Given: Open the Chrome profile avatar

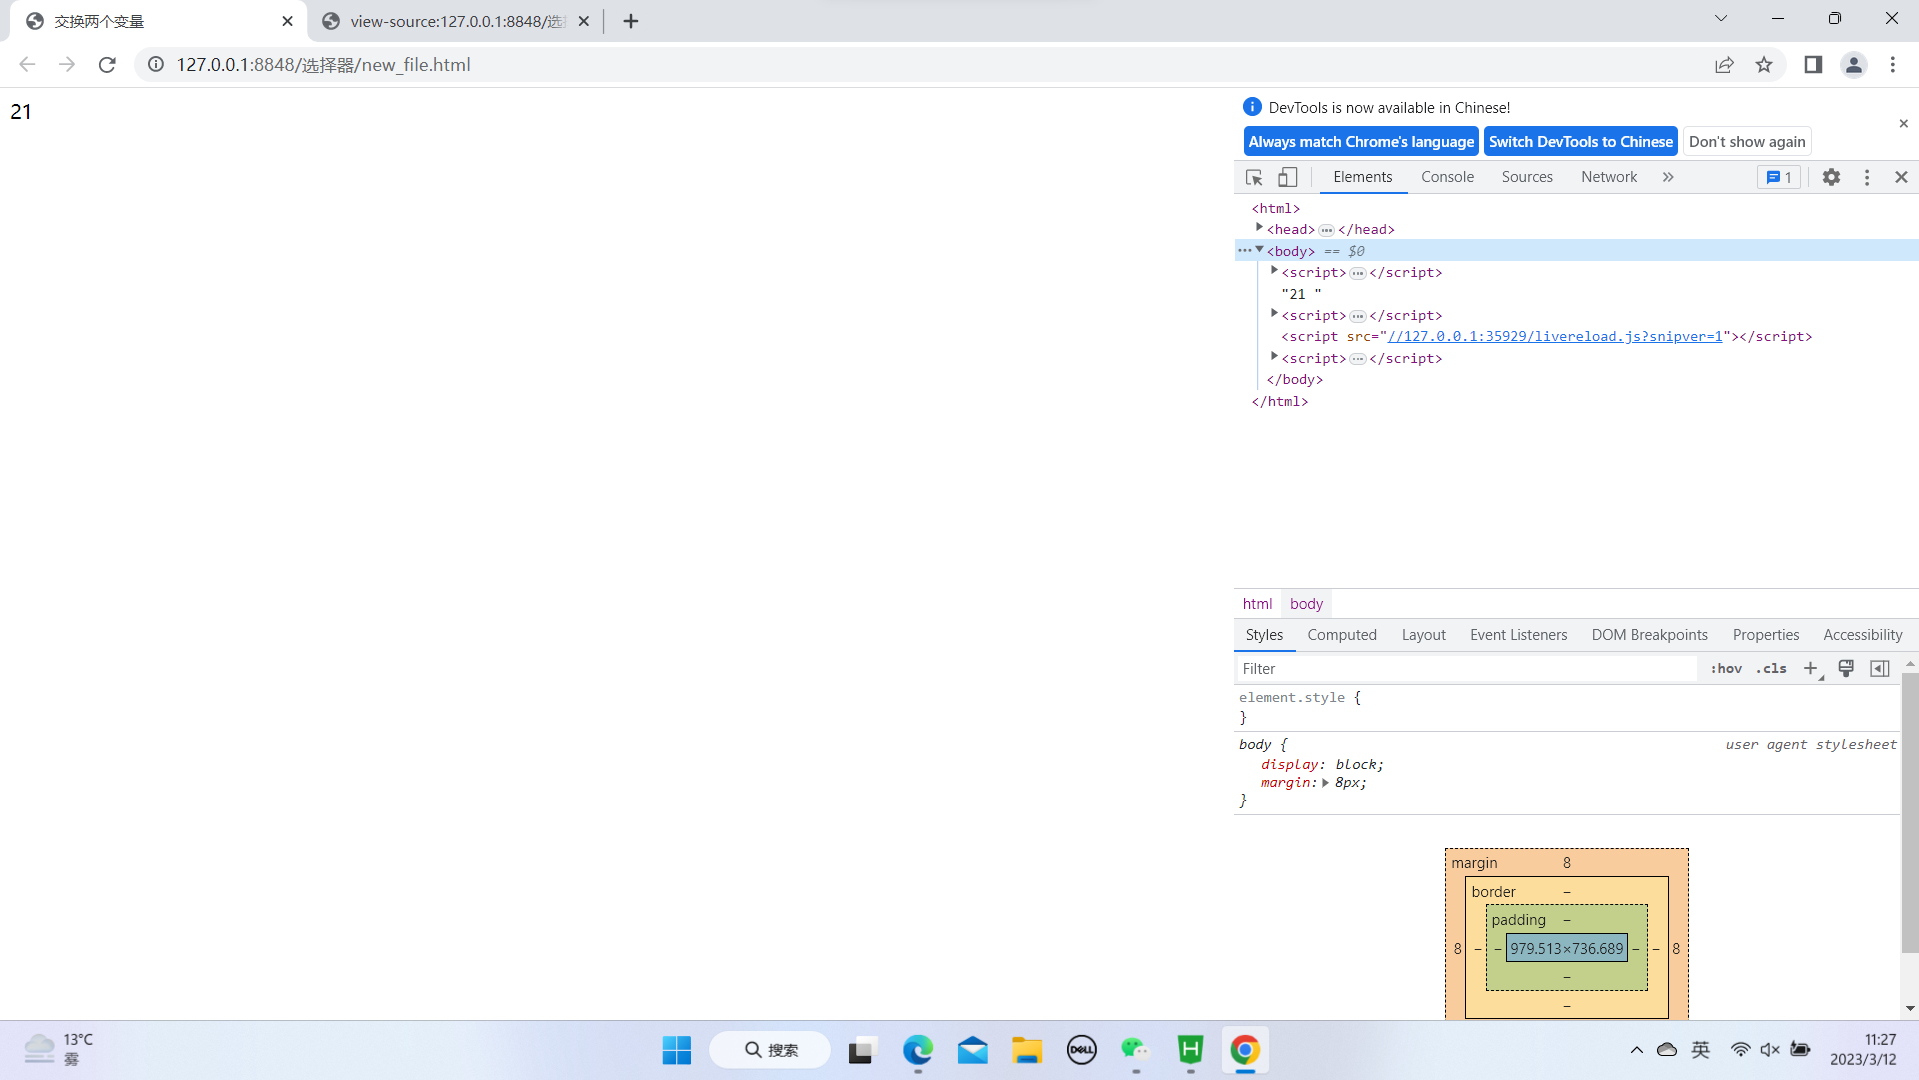Looking at the screenshot, I should pyautogui.click(x=1853, y=65).
